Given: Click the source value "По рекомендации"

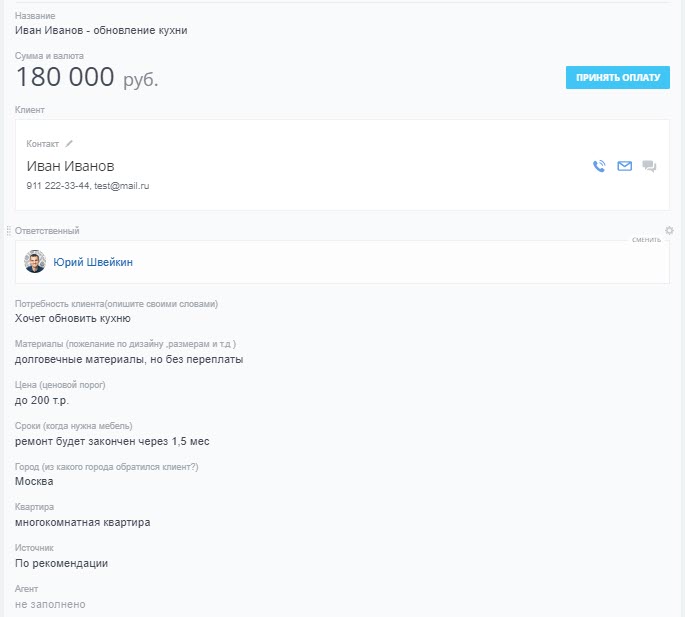Looking at the screenshot, I should (61, 563).
